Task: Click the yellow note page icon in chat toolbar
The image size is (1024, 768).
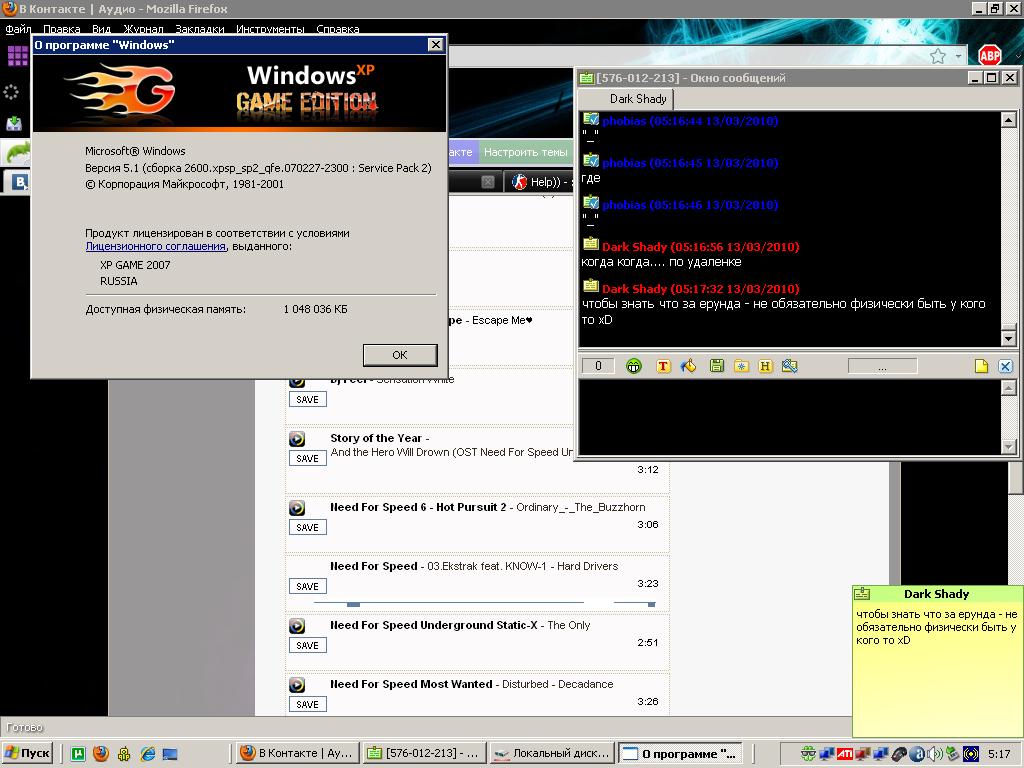Action: [x=981, y=366]
